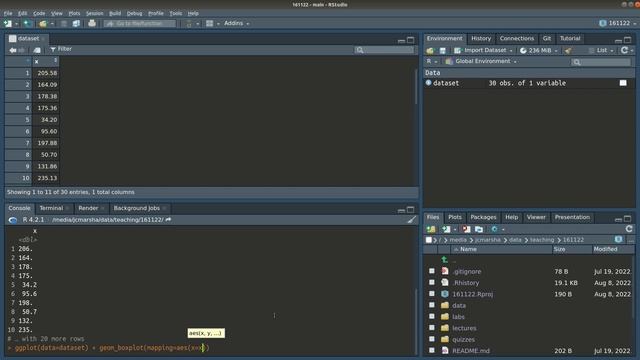Click working directory arrow in Console header

coord(168,220)
